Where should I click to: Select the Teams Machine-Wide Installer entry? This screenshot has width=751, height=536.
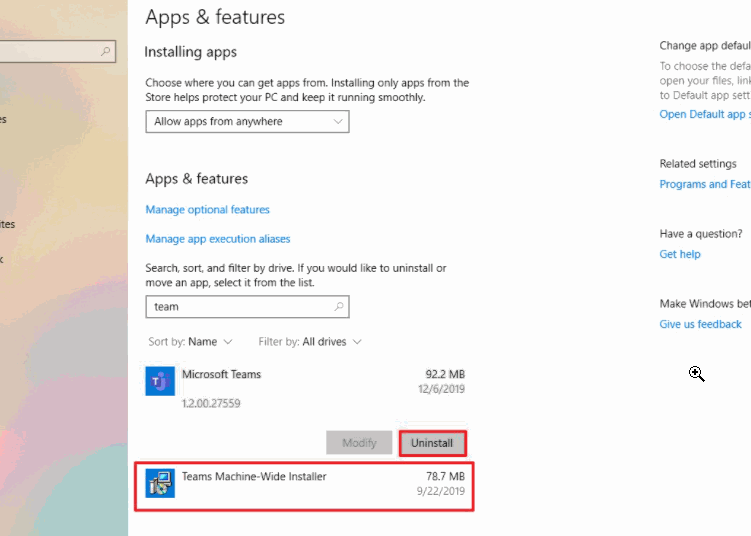305,486
